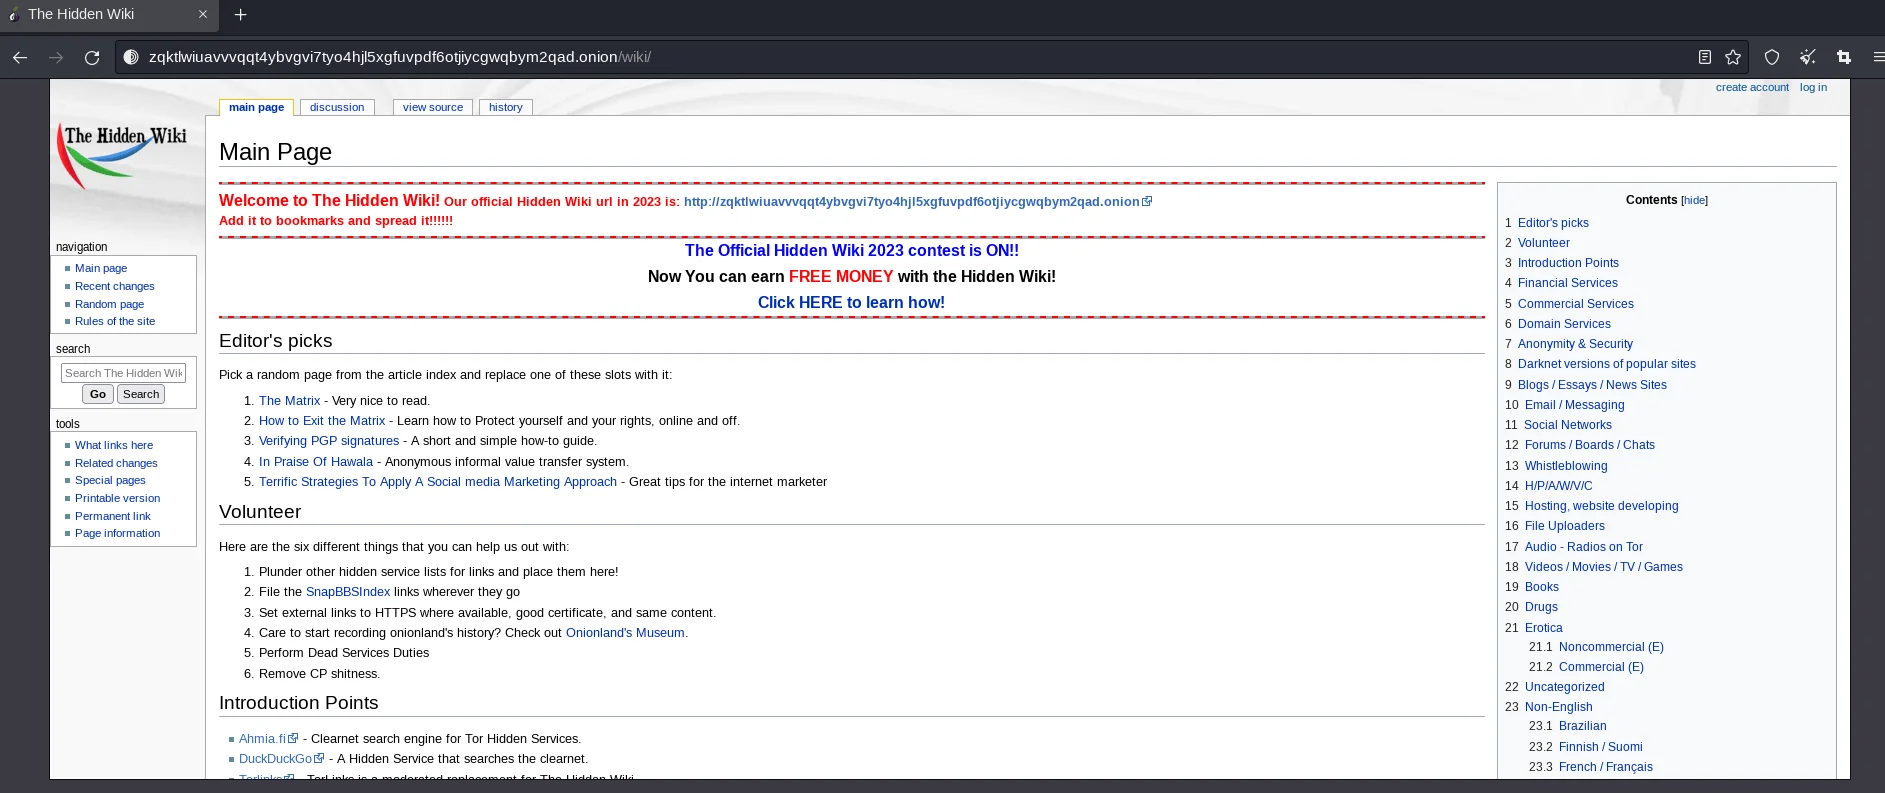This screenshot has height=793, width=1885.
Task: Open SnapBBSIndex link
Action: [x=348, y=592]
